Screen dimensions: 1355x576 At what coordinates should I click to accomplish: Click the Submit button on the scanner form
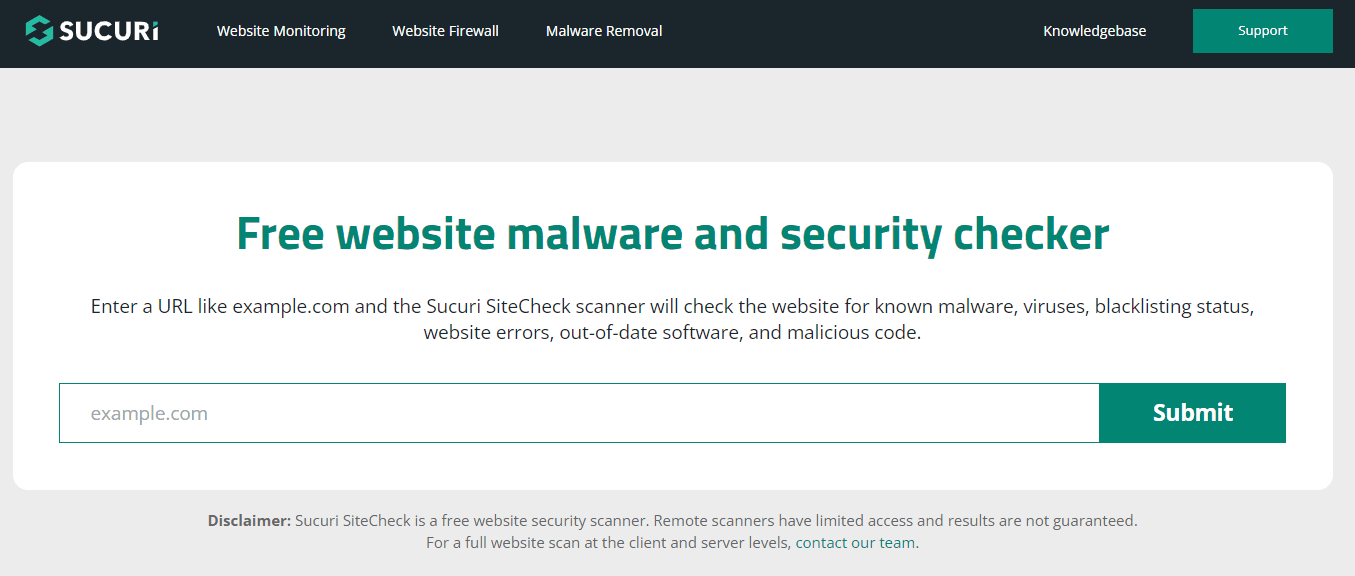pyautogui.click(x=1192, y=412)
